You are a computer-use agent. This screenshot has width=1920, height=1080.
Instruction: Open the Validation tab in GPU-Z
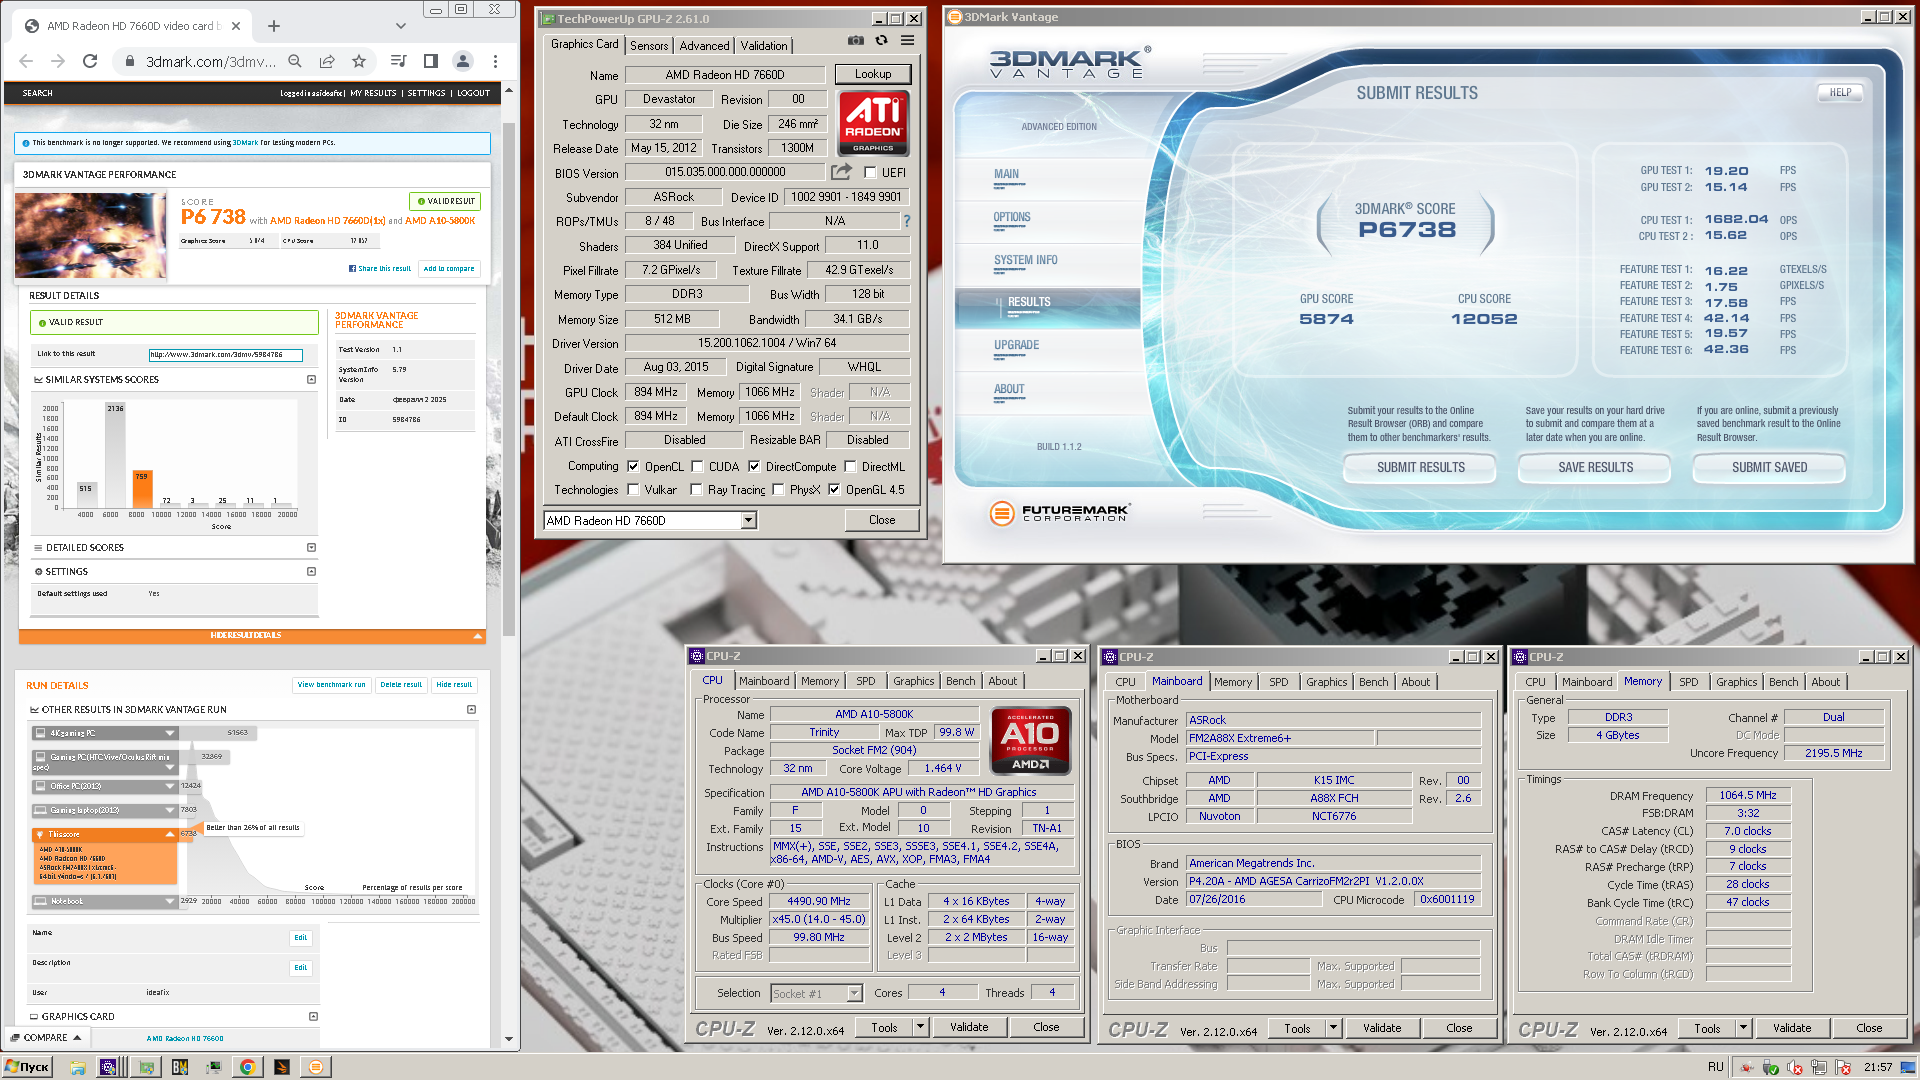click(x=764, y=46)
